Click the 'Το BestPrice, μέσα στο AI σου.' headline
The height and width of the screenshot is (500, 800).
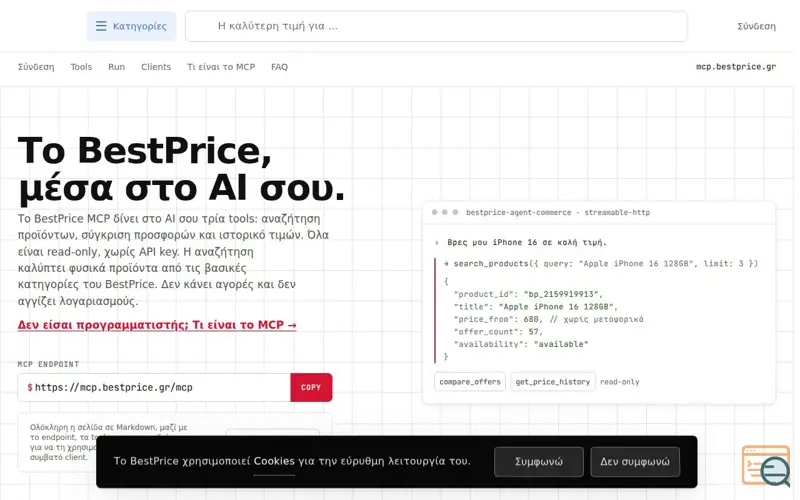click(181, 169)
